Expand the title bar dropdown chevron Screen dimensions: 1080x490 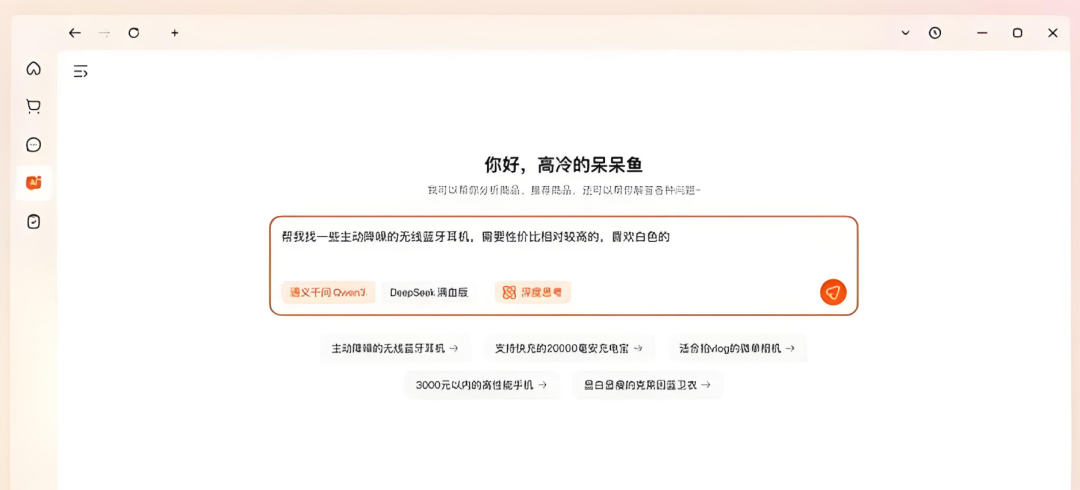tap(905, 33)
